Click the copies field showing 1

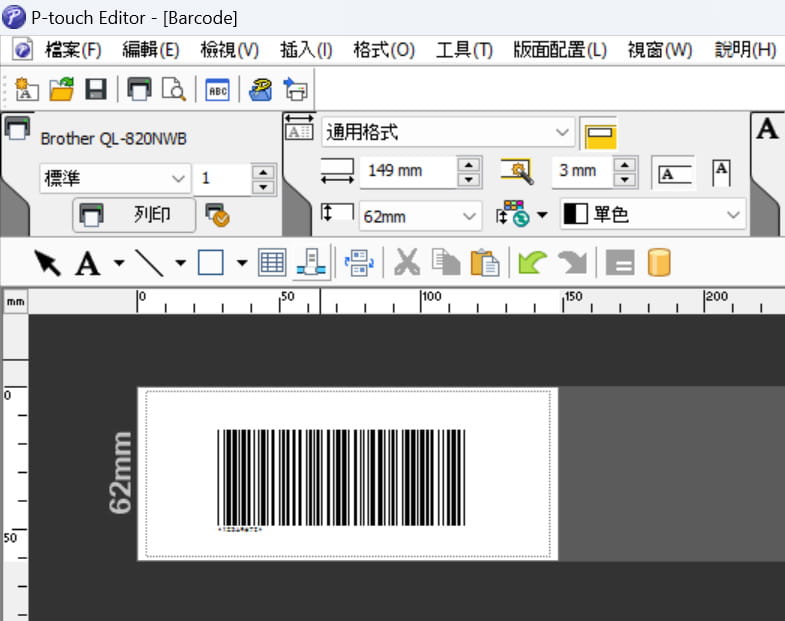click(x=222, y=178)
